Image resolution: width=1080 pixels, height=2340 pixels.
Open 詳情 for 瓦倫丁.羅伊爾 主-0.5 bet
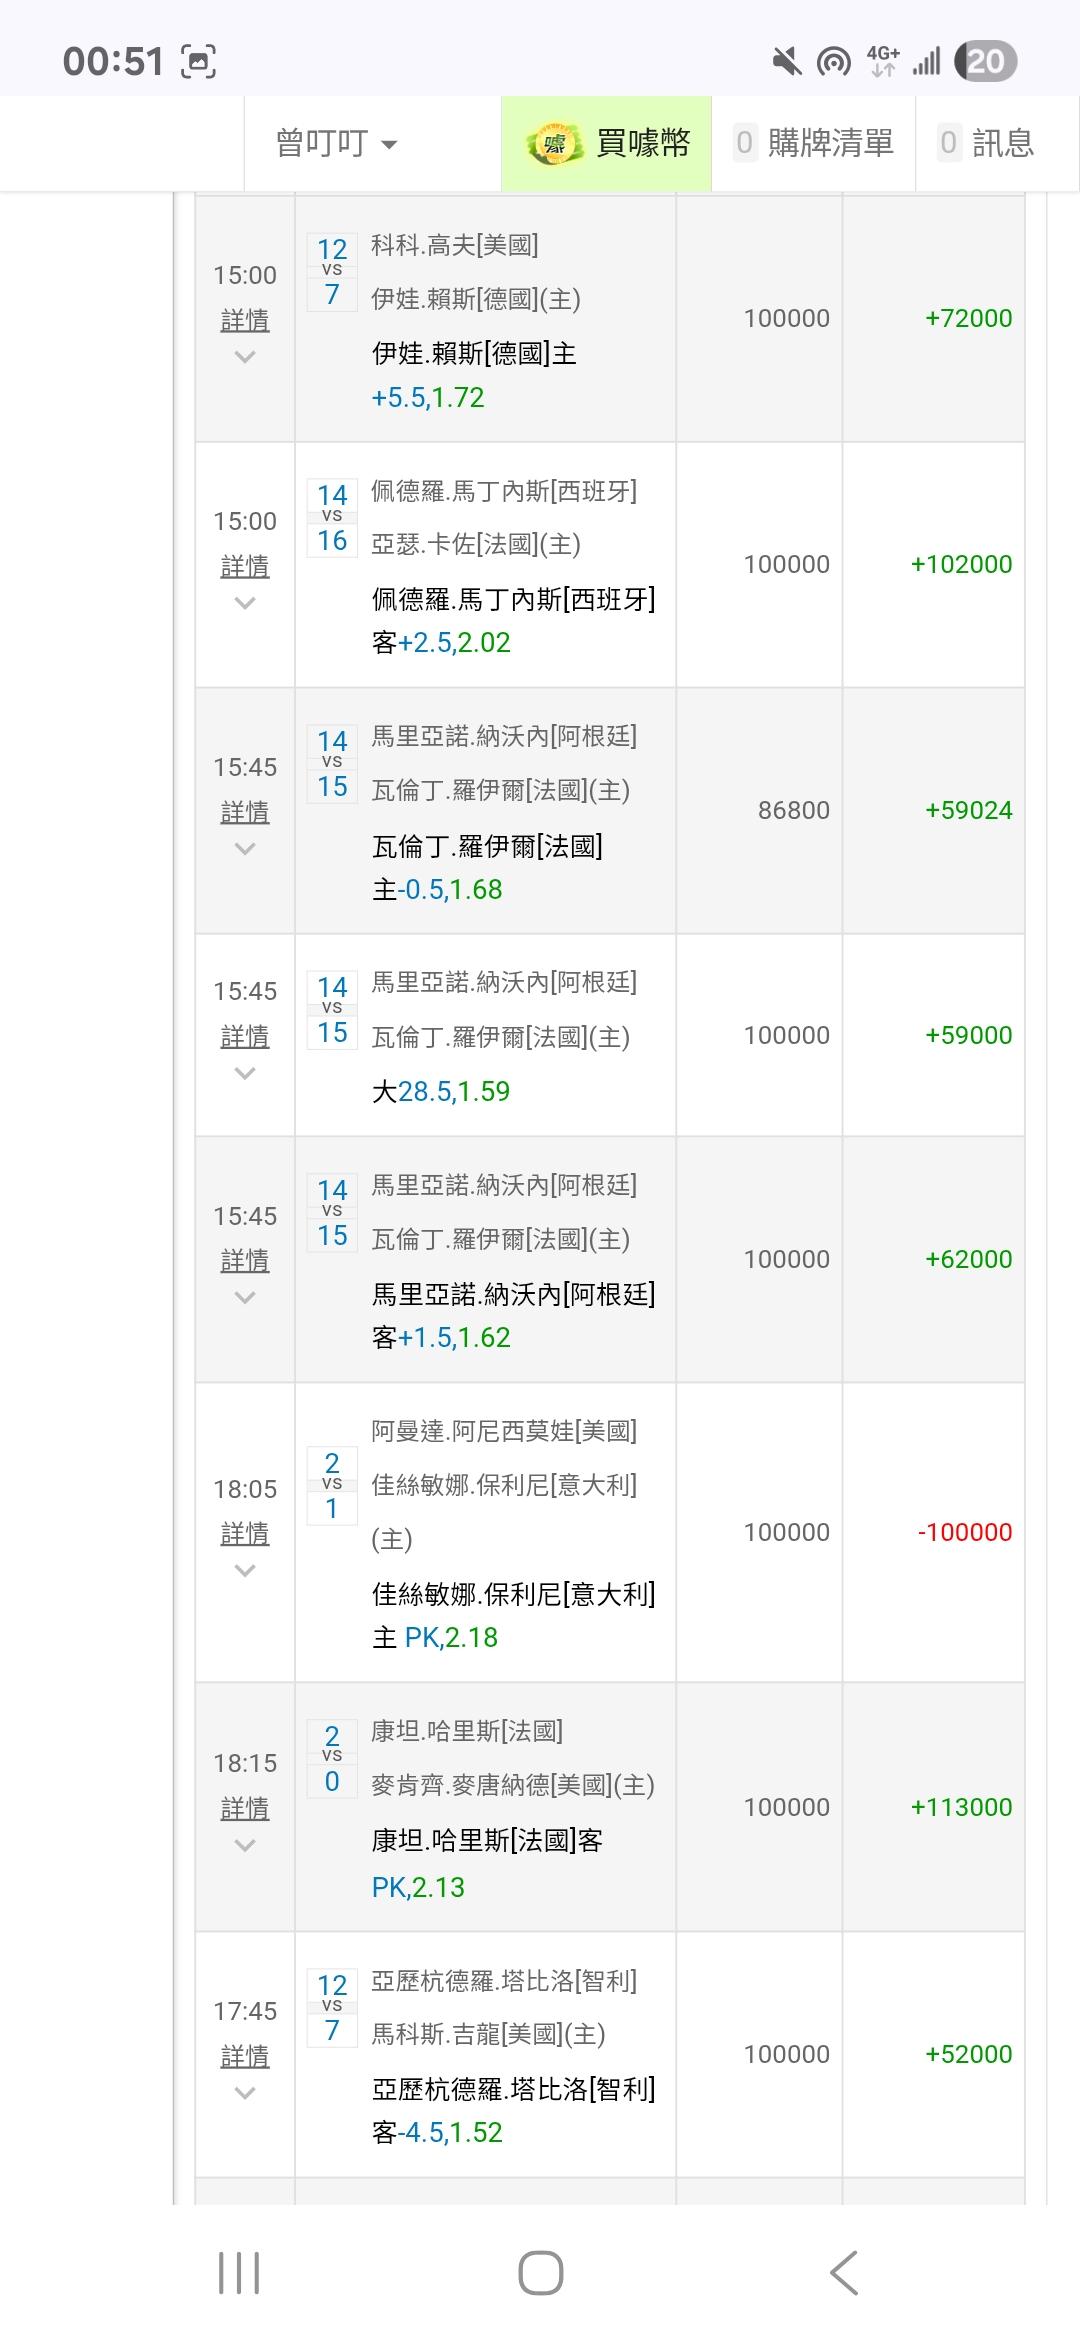click(x=245, y=812)
